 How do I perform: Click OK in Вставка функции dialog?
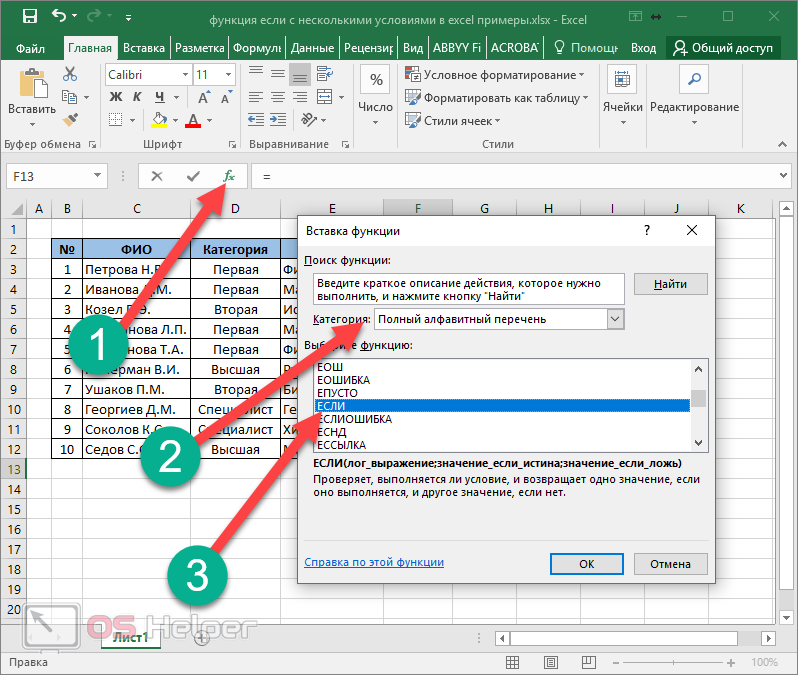coord(586,564)
